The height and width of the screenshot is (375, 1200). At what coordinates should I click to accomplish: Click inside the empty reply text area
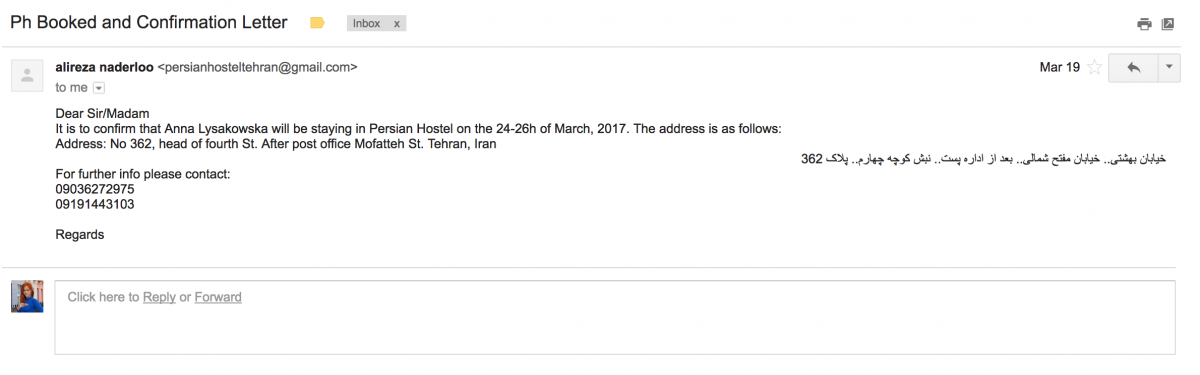615,317
